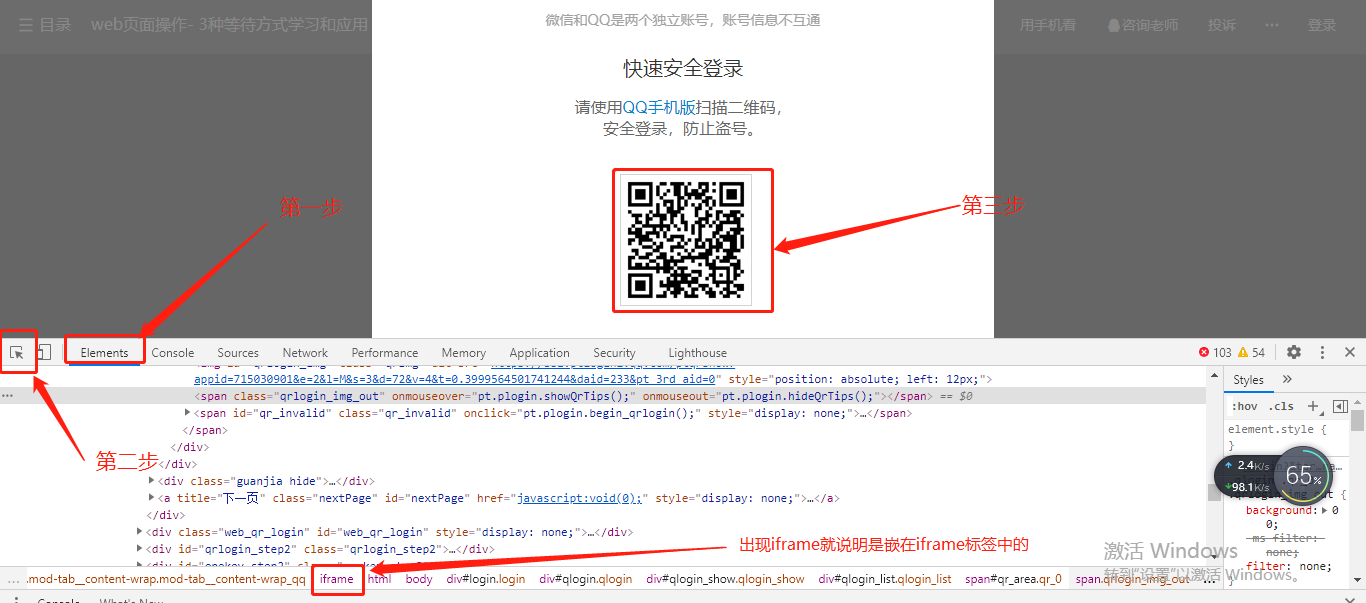Click the QR code image
The image size is (1366, 603).
tap(686, 239)
